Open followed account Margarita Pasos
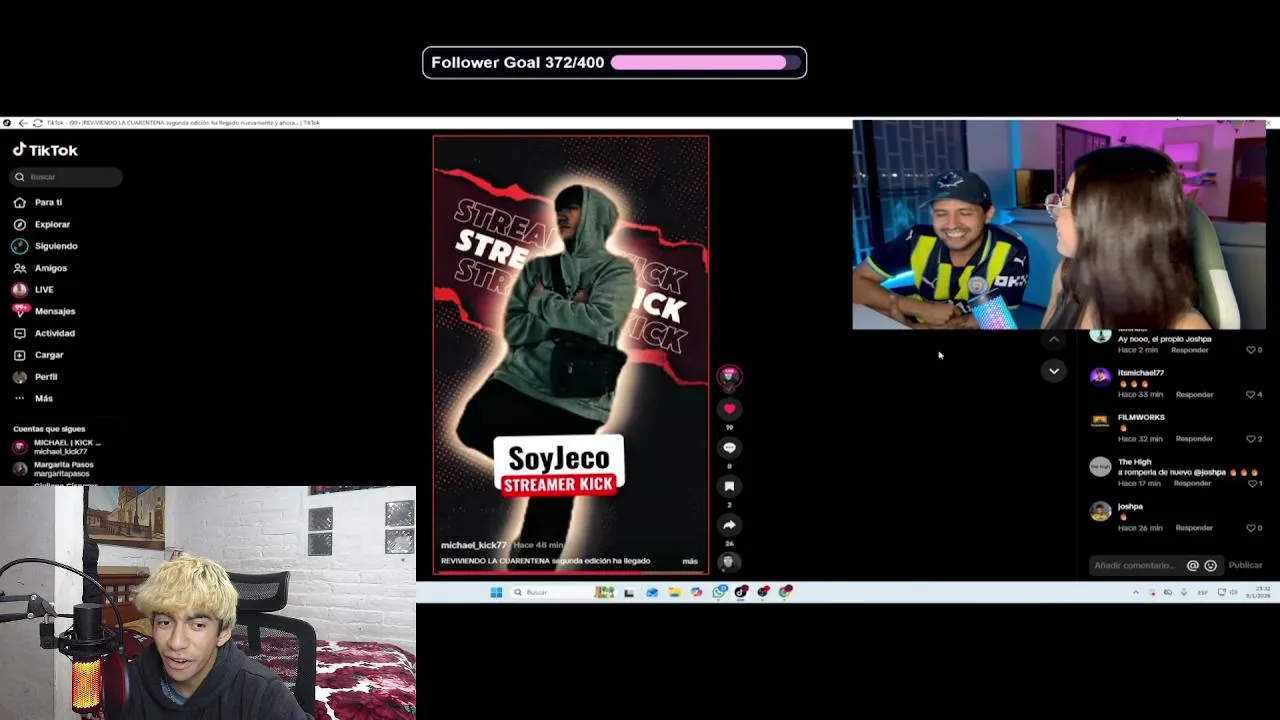The width and height of the screenshot is (1280, 720). (53, 468)
